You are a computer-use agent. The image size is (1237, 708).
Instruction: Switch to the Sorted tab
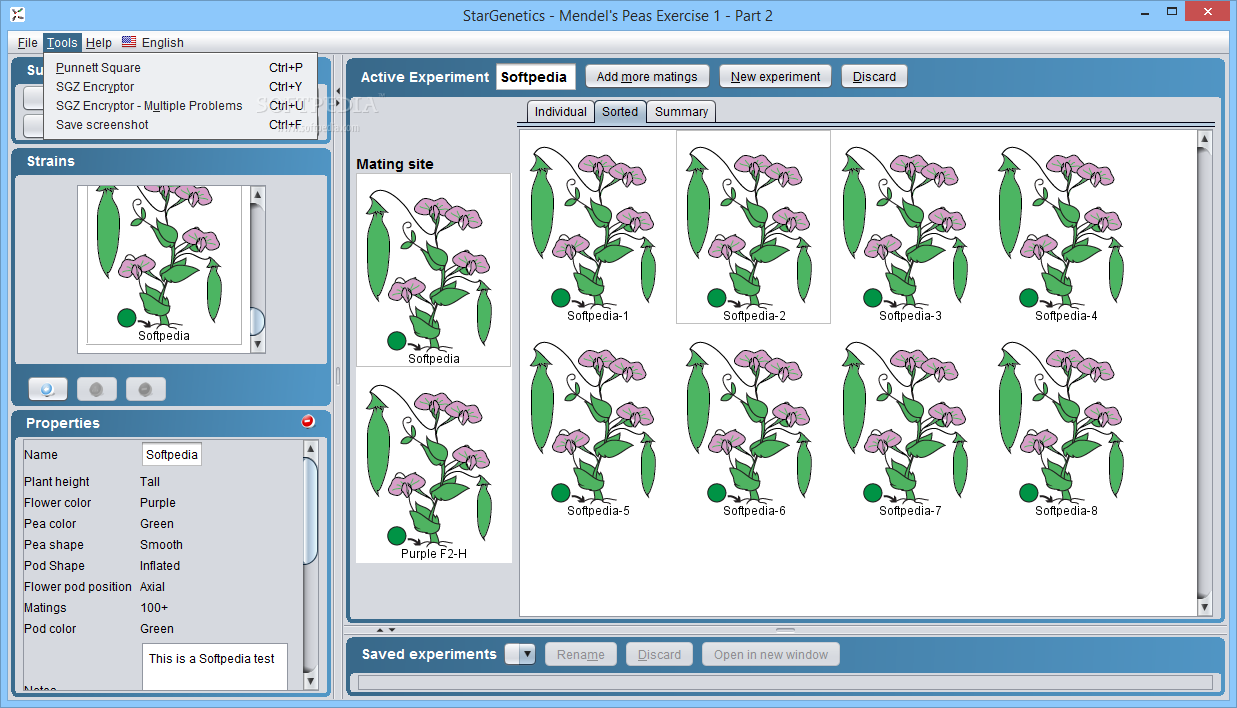pos(620,111)
